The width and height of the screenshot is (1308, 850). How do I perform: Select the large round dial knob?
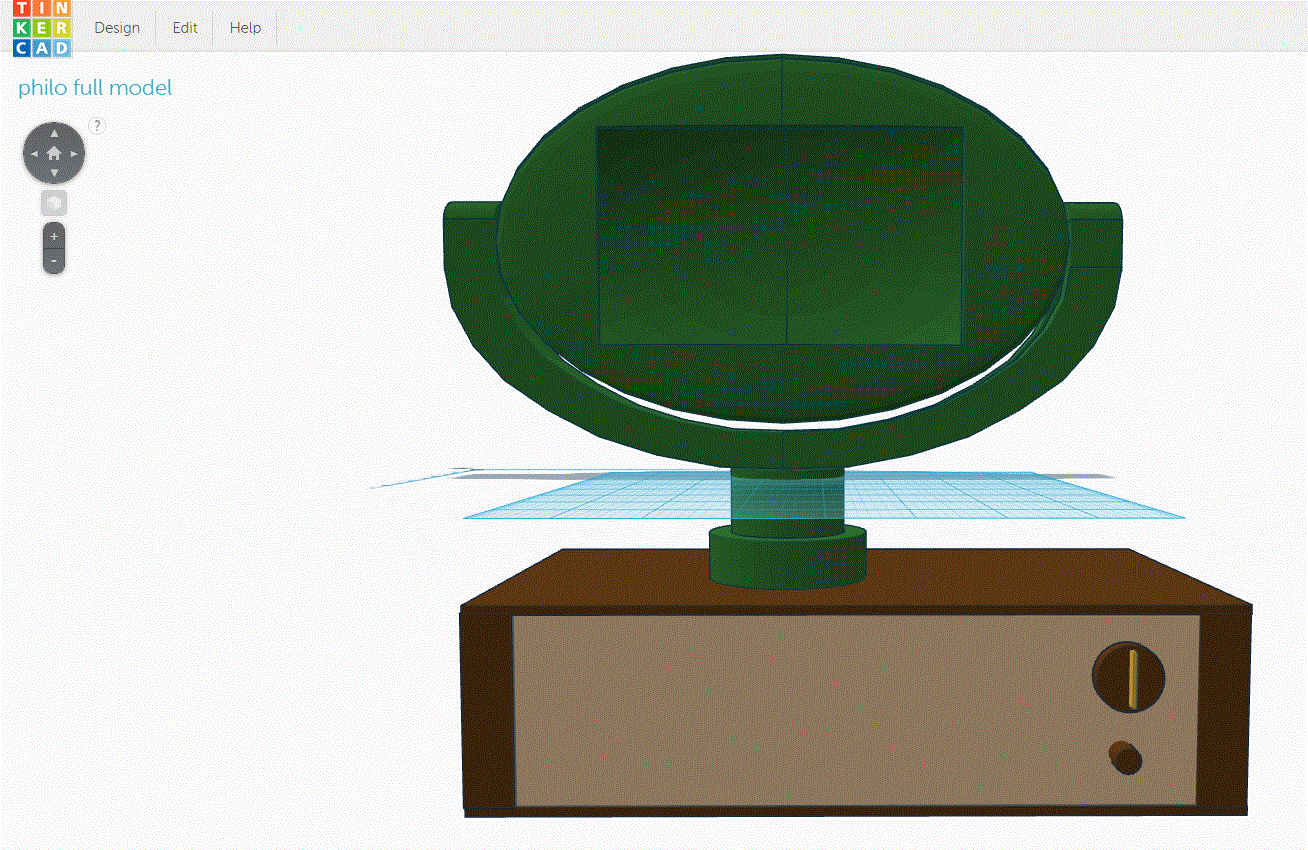[x=1129, y=677]
